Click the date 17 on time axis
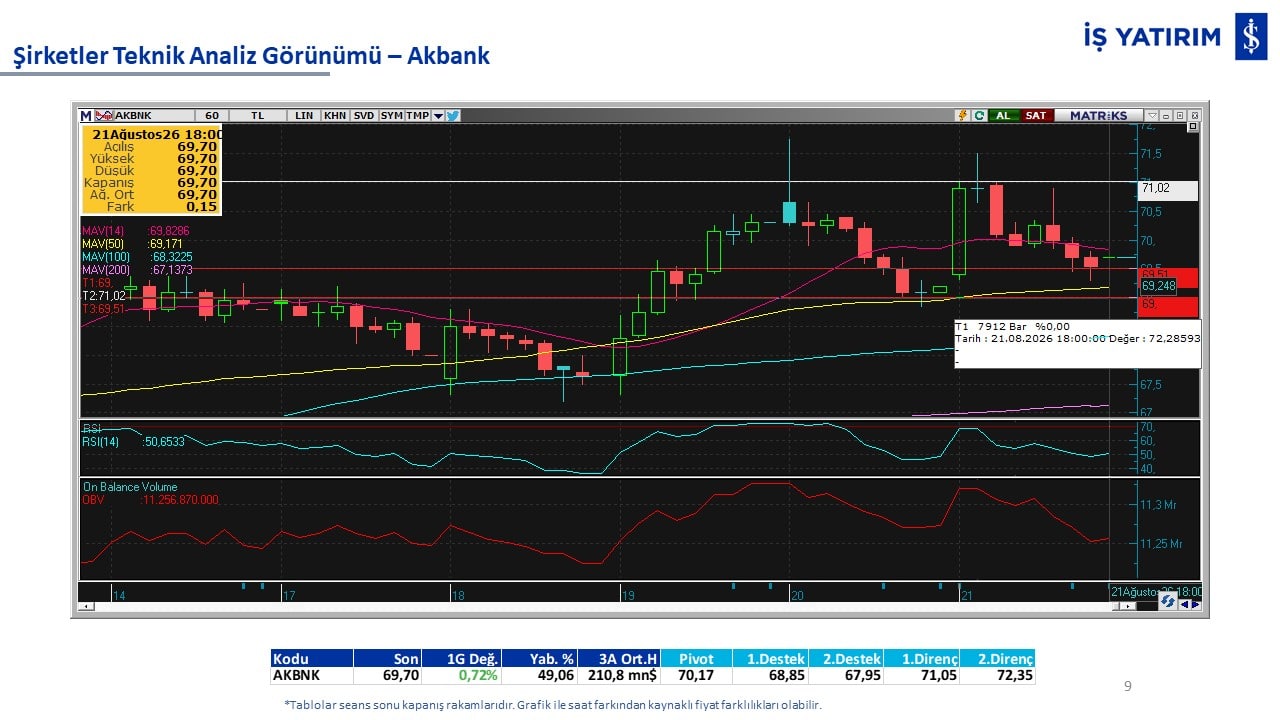This screenshot has width=1280, height=720. click(288, 595)
